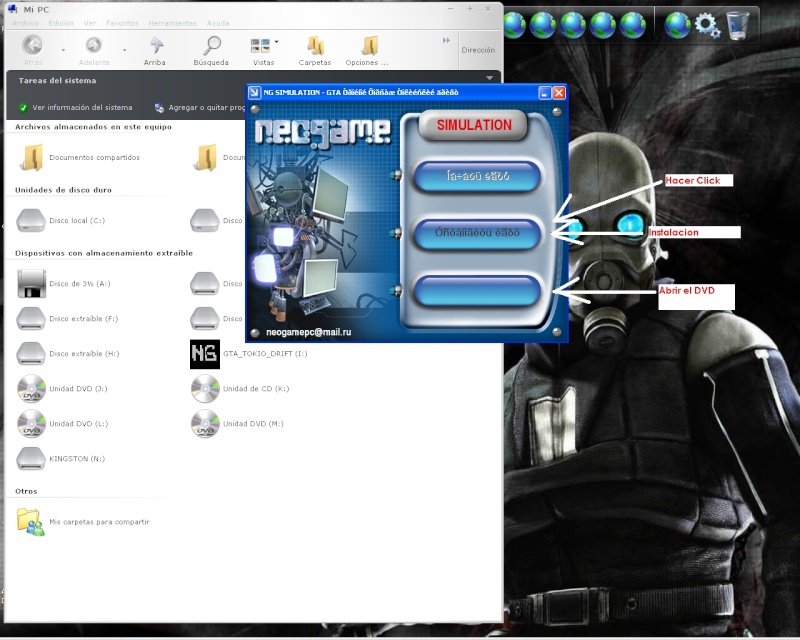Open the Opciones toolbar button

point(367,50)
